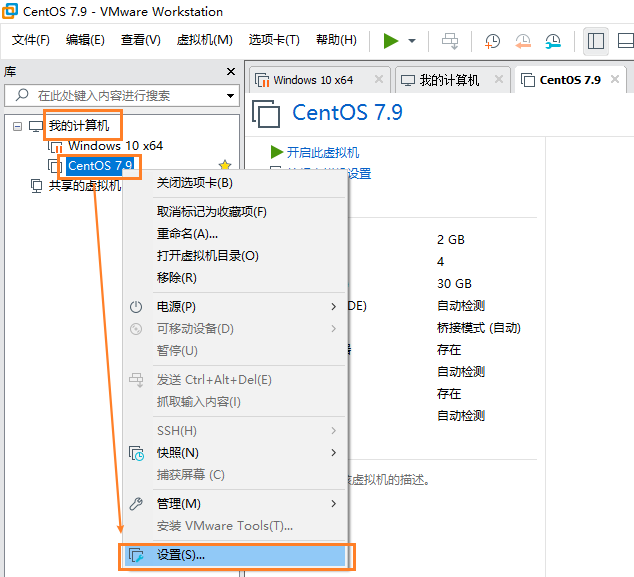Click the snapshot icon beside 快照(N)
The image size is (634, 577).
[x=136, y=453]
